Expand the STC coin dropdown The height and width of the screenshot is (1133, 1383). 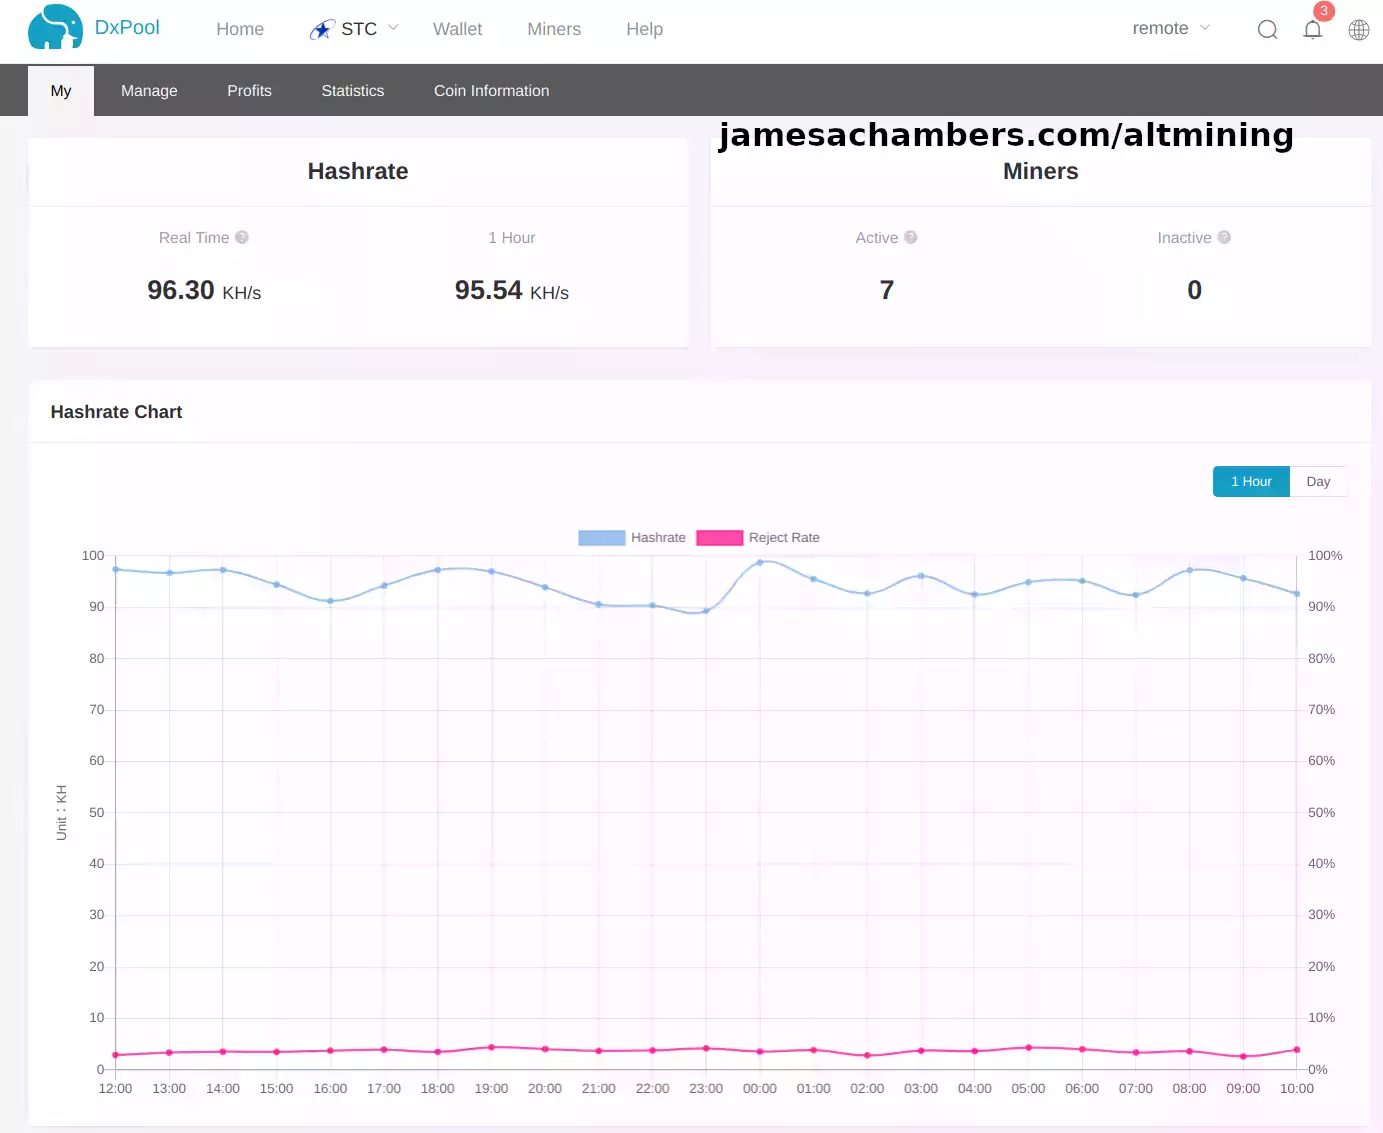coord(393,28)
